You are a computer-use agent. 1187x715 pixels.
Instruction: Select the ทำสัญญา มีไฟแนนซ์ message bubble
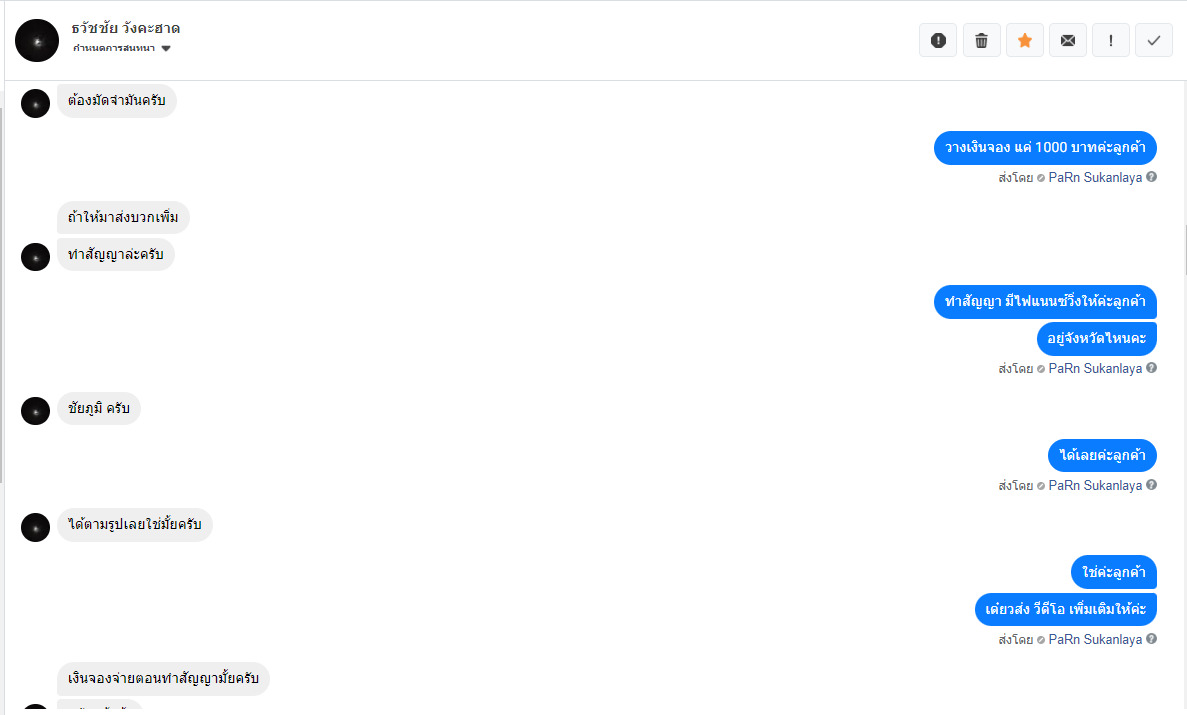(x=1045, y=301)
